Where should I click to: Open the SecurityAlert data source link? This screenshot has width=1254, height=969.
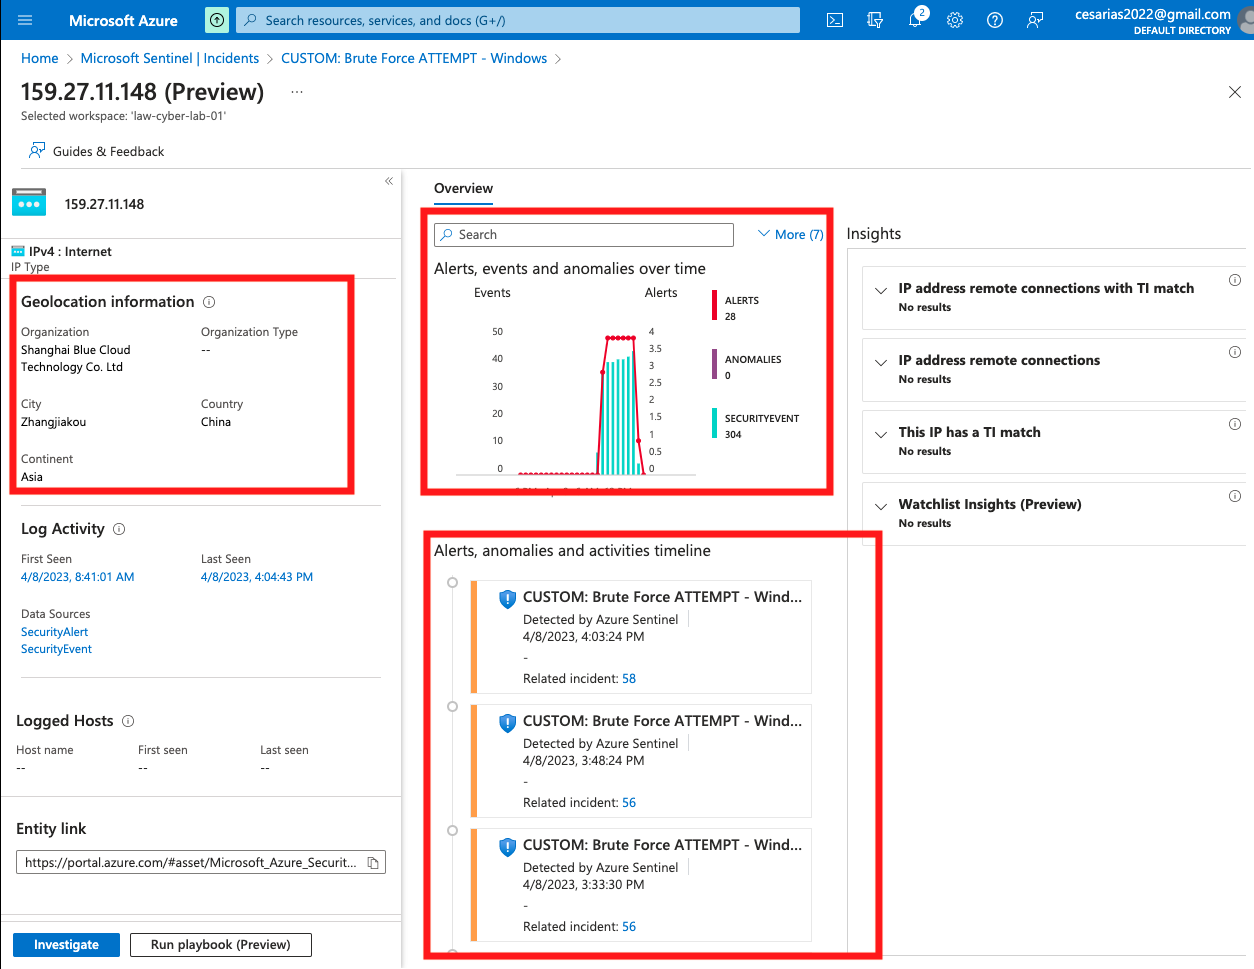(x=55, y=632)
